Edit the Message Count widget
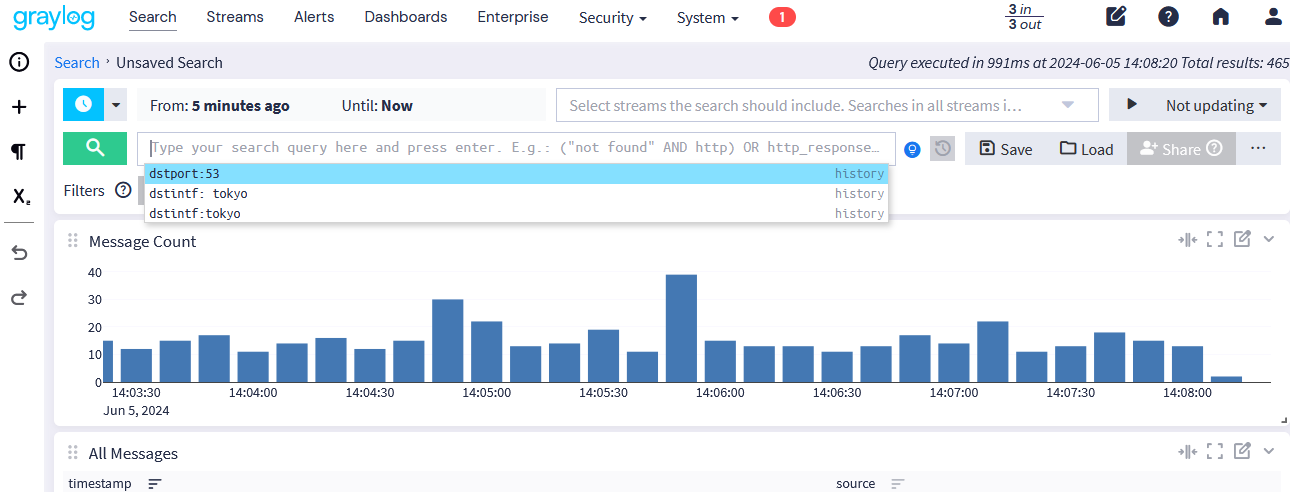This screenshot has height=492, width=1290. (1242, 239)
